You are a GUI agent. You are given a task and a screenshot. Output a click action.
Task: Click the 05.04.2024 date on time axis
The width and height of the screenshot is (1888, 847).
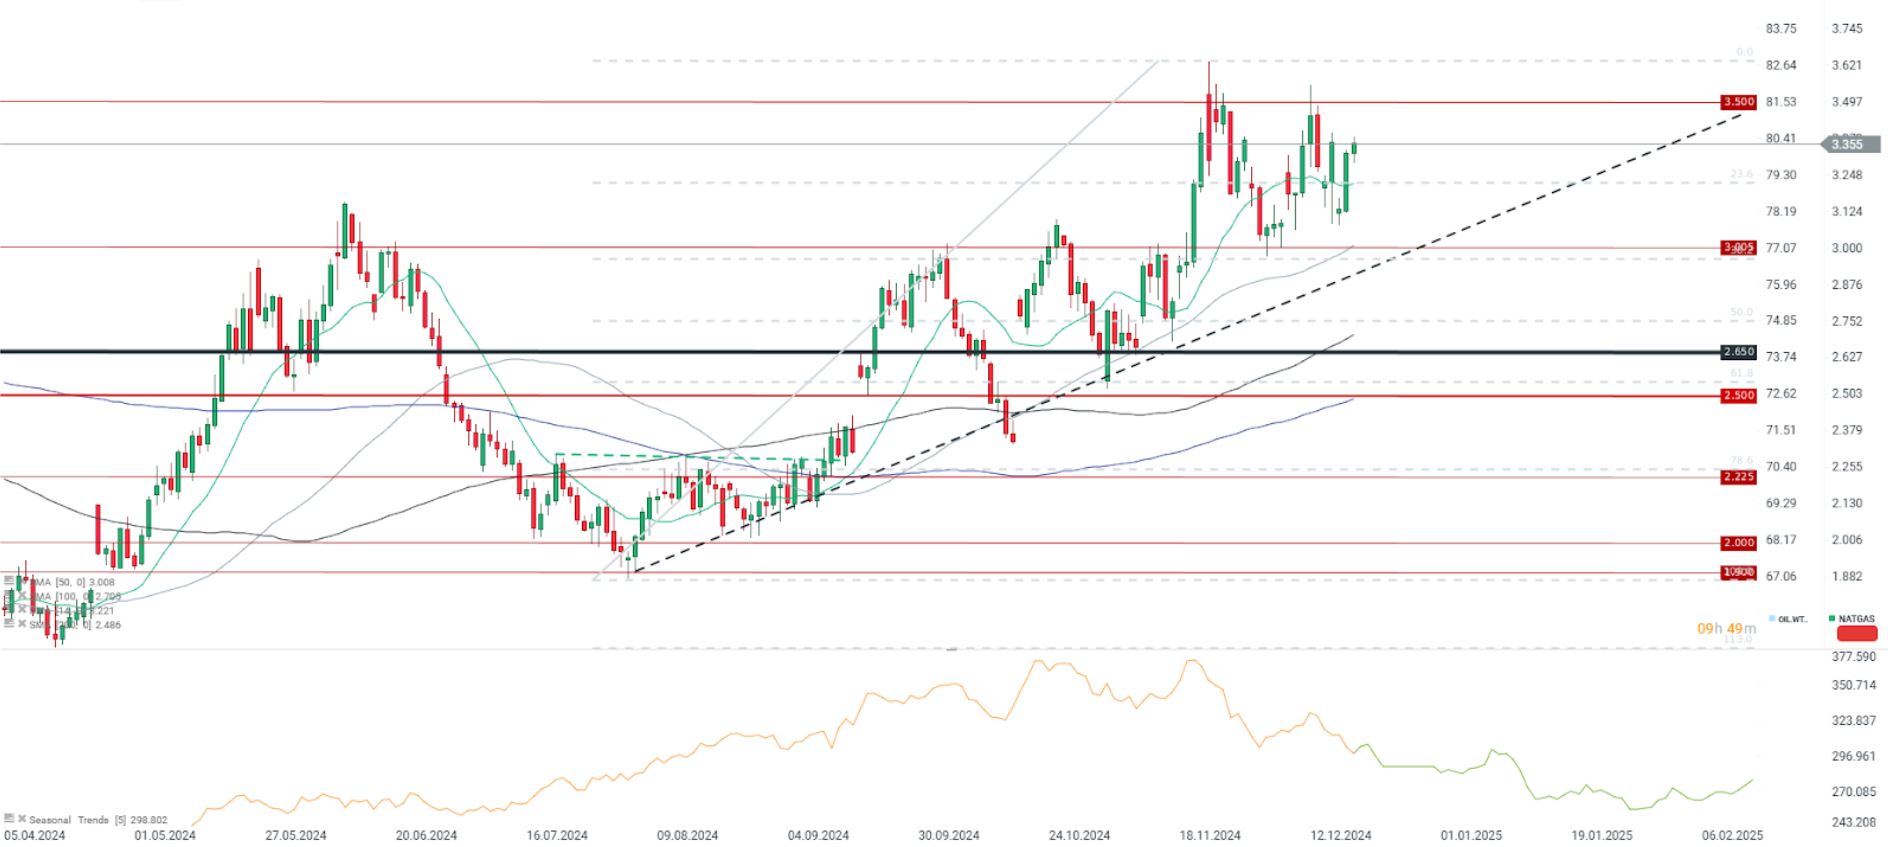pos(35,835)
